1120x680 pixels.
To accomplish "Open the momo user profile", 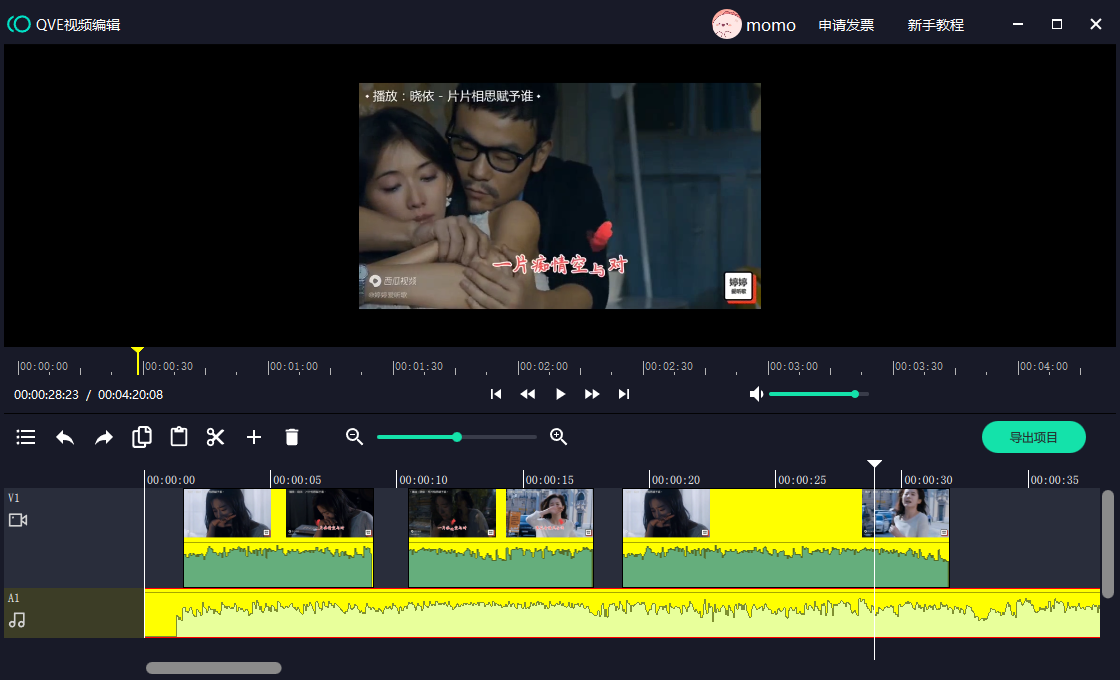I will pyautogui.click(x=754, y=25).
